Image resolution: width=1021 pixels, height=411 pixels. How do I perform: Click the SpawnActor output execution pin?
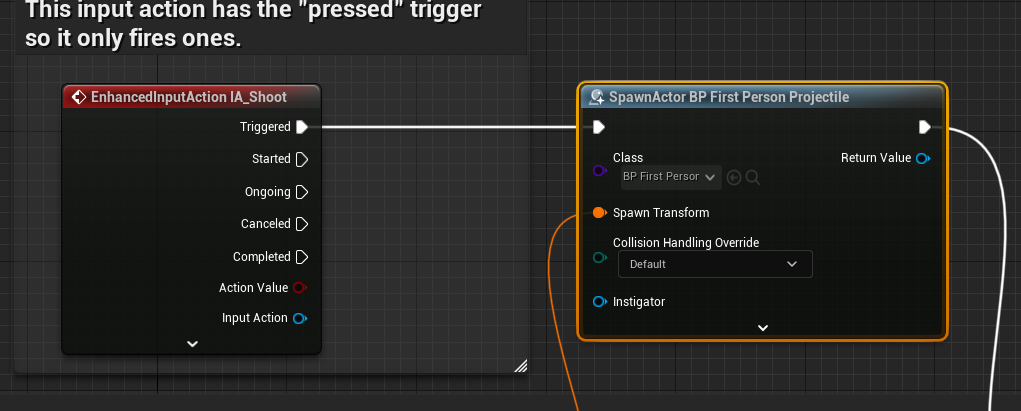[925, 127]
